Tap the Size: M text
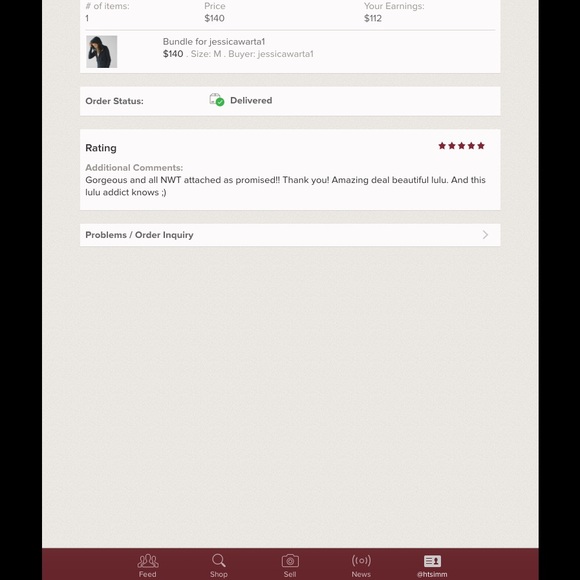The width and height of the screenshot is (580, 580). click(x=206, y=54)
